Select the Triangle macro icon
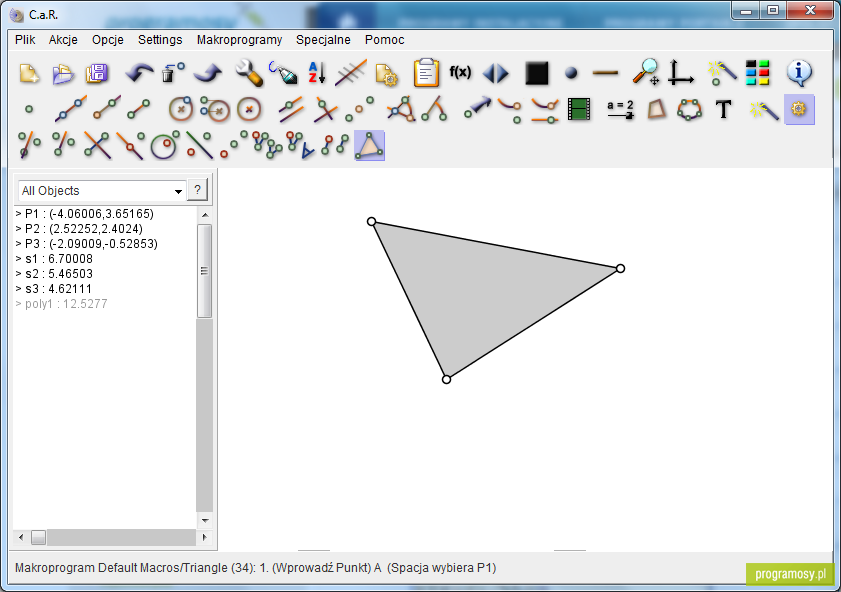Screen dimensions: 841x592 370,145
